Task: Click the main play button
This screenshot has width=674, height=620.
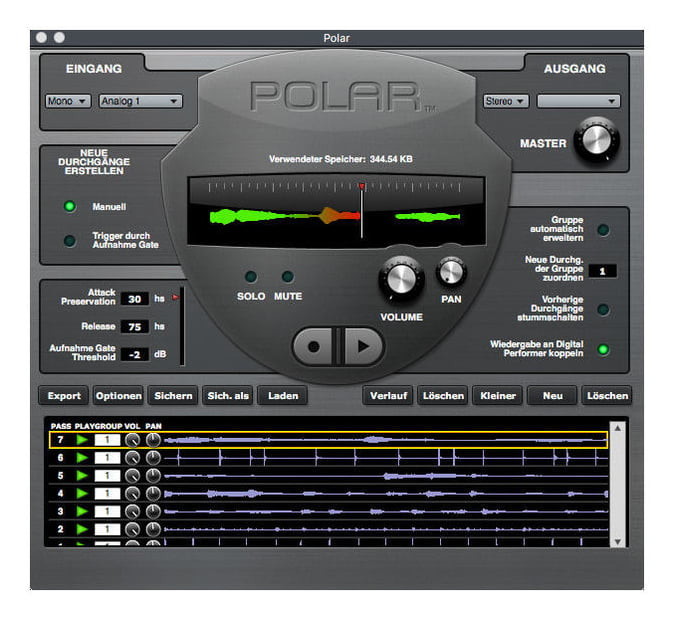Action: click(364, 347)
